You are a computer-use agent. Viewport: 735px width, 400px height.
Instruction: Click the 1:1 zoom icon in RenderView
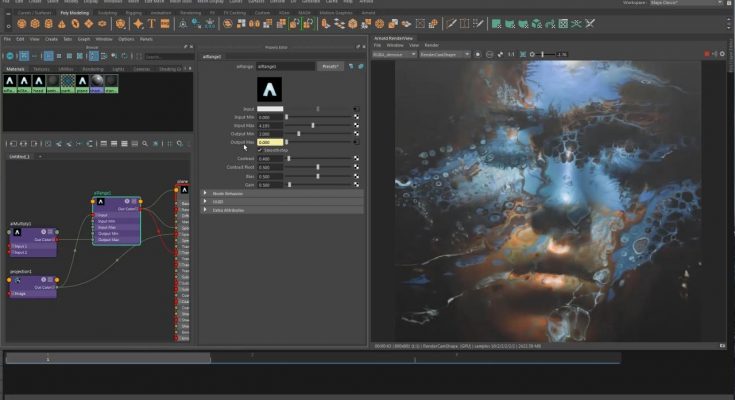pos(511,54)
